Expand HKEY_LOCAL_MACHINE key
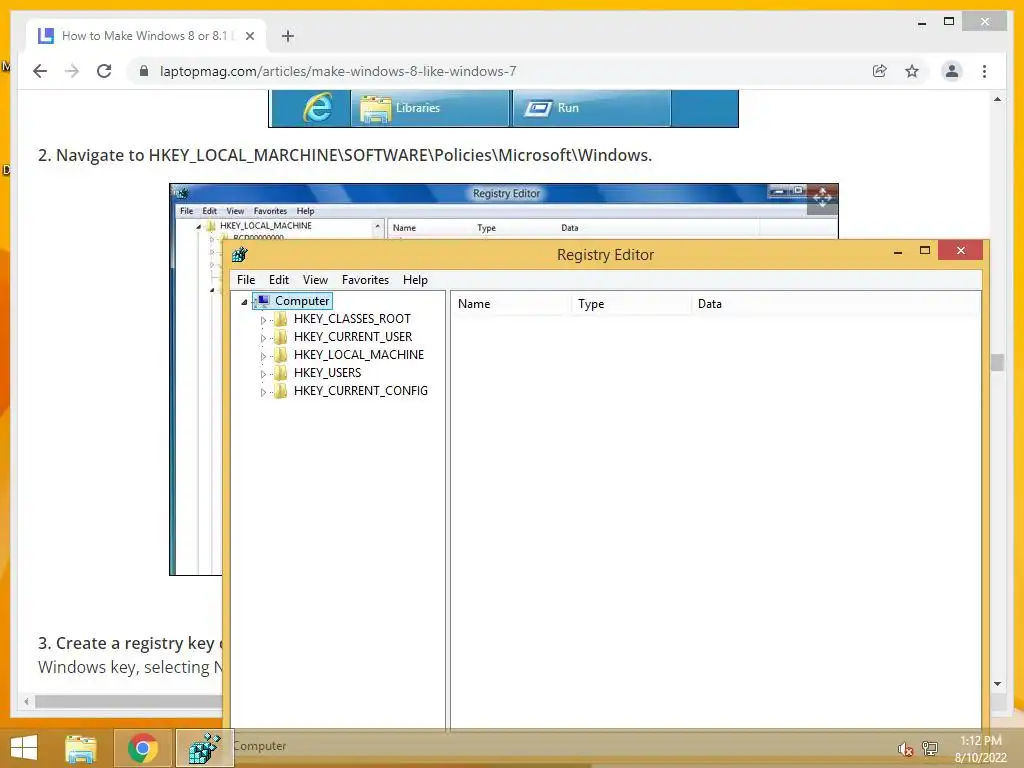1024x768 pixels. tap(263, 356)
